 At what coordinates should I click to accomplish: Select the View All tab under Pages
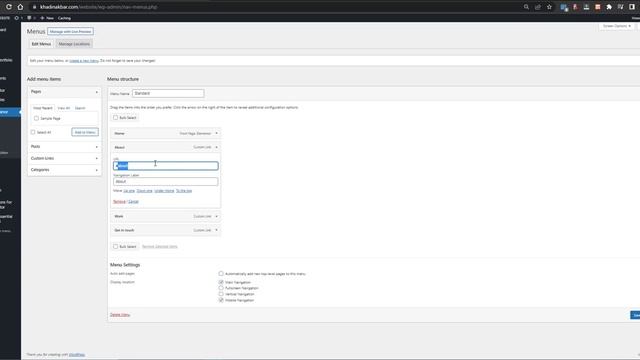(64, 108)
